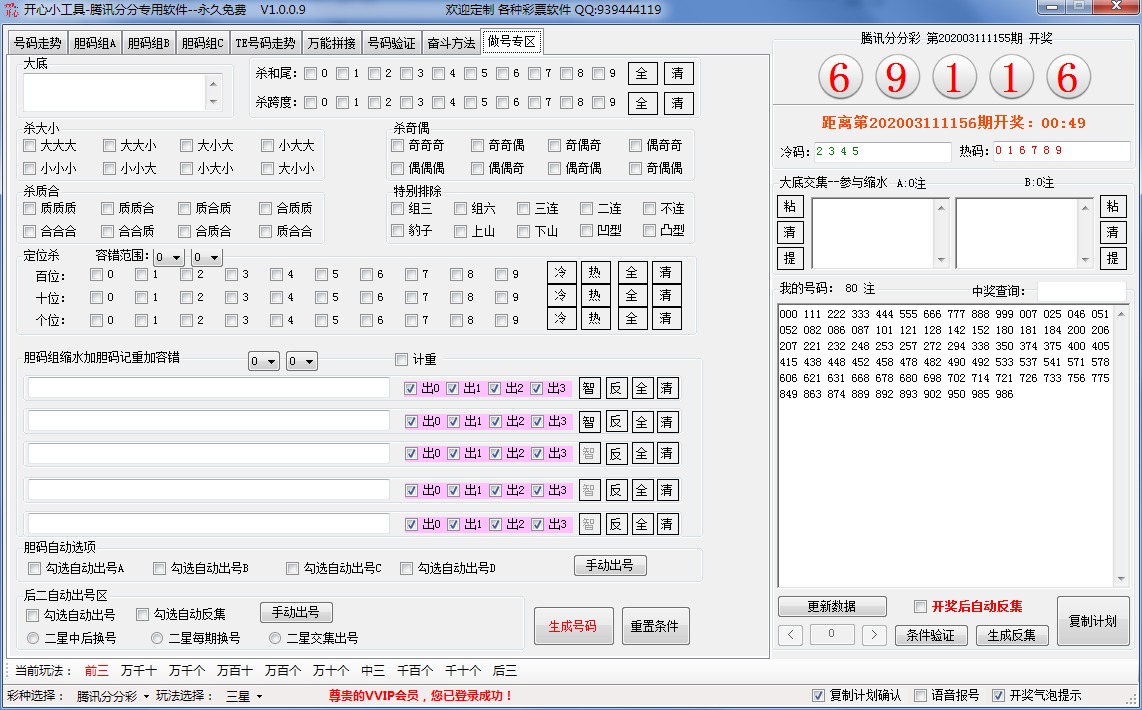Click the red 生成号码 button
1142x710 pixels.
tap(573, 627)
